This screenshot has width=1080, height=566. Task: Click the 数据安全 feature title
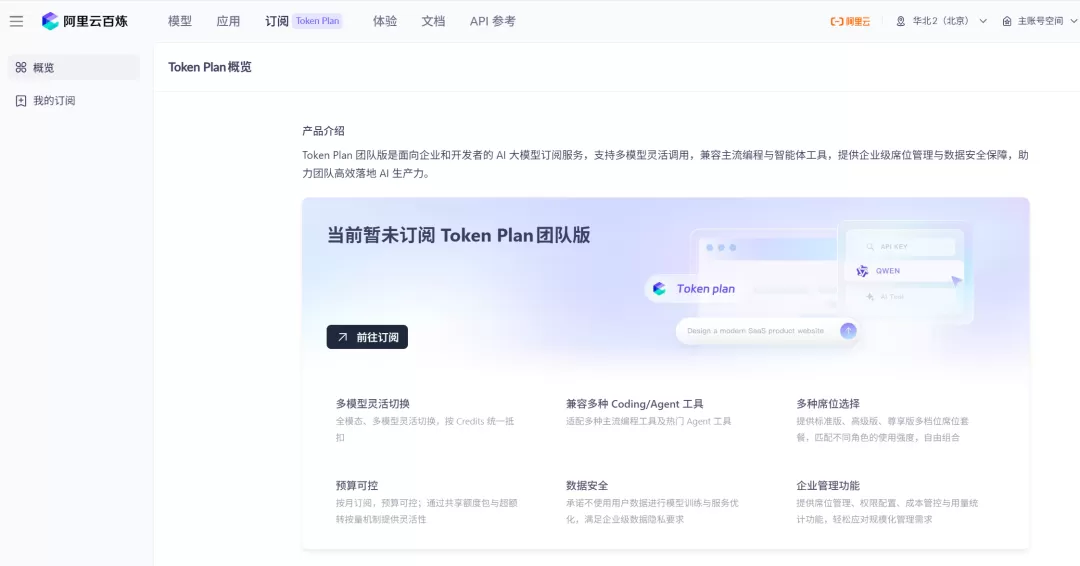click(587, 485)
